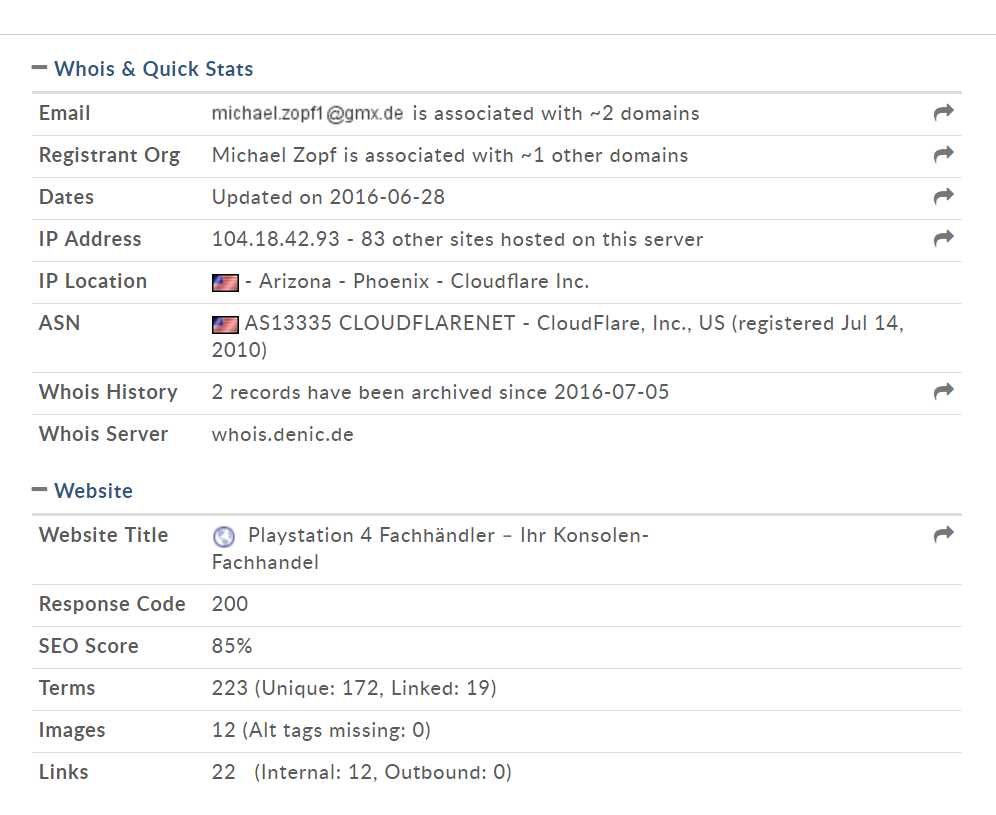Screen dimensions: 996x815
Task: Click the arrow icon for IP Address
Action: pyautogui.click(x=944, y=238)
